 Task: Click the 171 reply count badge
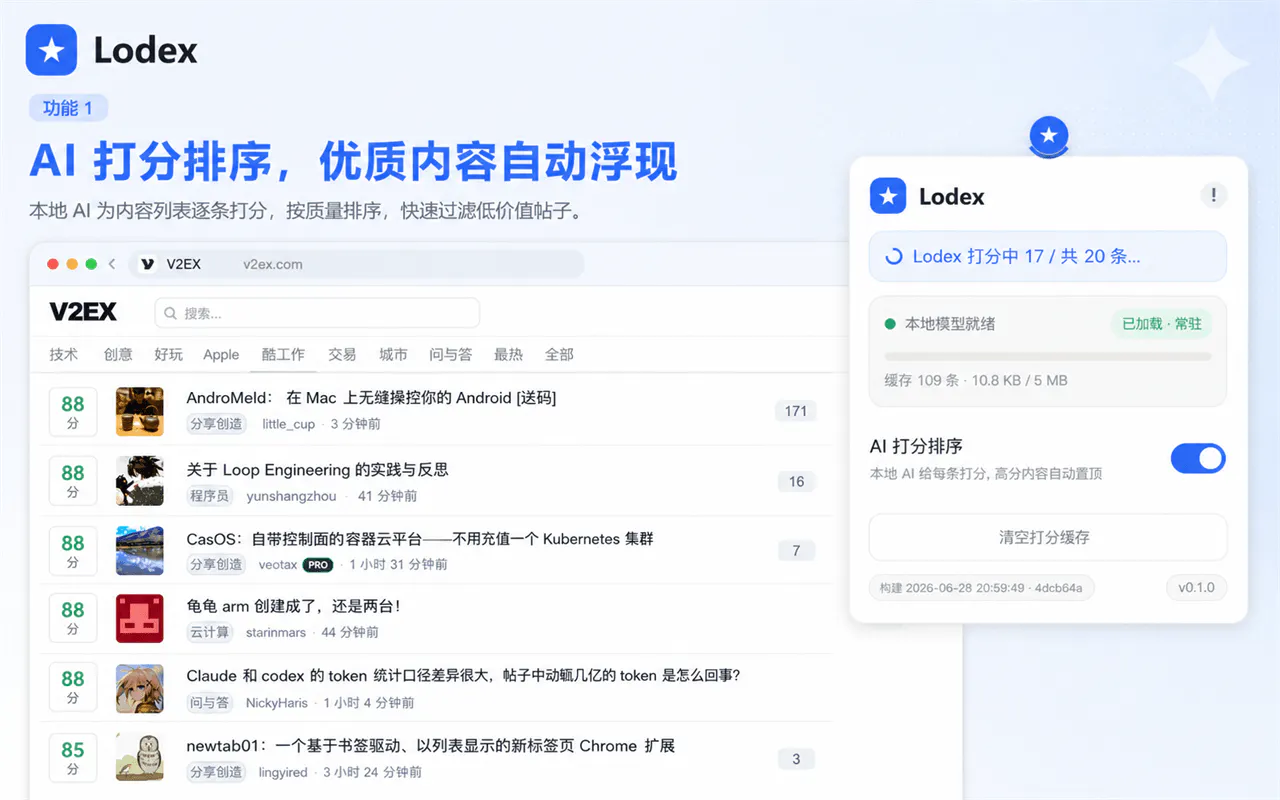796,411
